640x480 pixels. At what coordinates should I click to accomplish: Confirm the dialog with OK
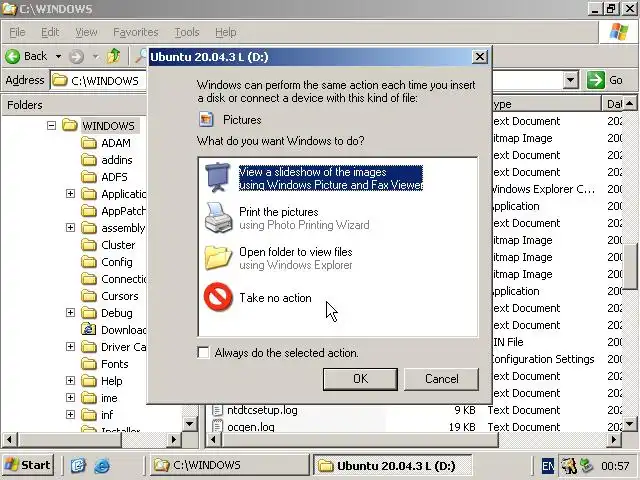[360, 379]
